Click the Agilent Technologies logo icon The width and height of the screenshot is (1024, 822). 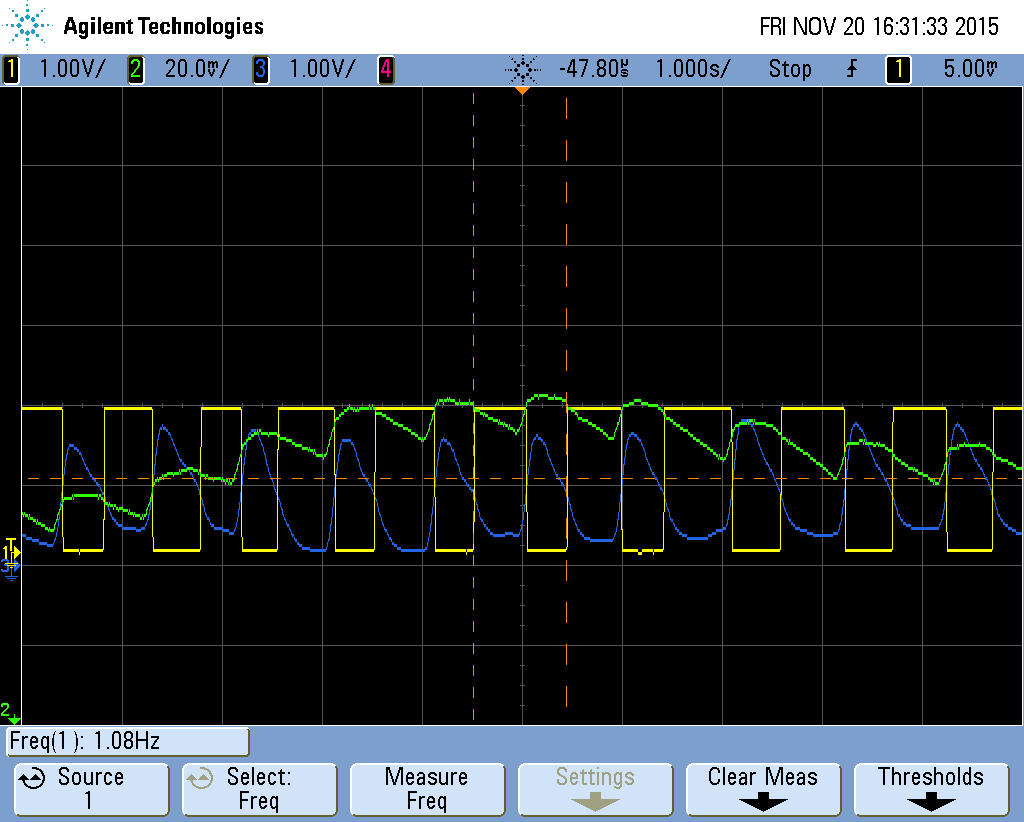(25, 25)
